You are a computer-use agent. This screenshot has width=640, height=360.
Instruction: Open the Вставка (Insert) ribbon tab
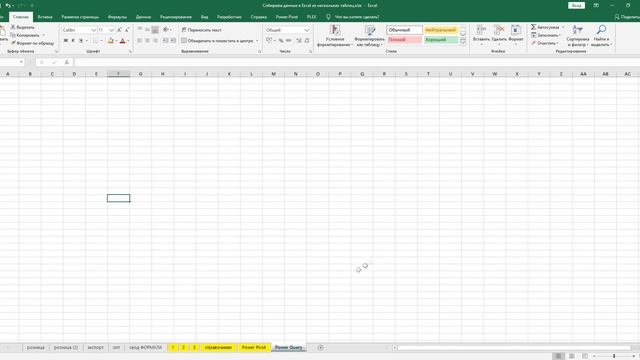tap(45, 17)
